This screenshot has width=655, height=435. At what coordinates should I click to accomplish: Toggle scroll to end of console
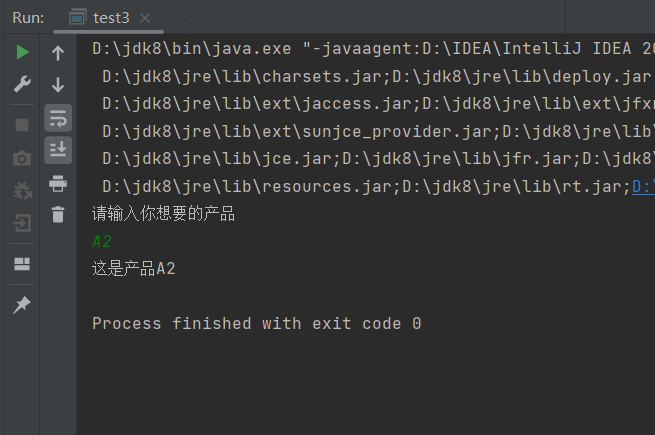(58, 150)
